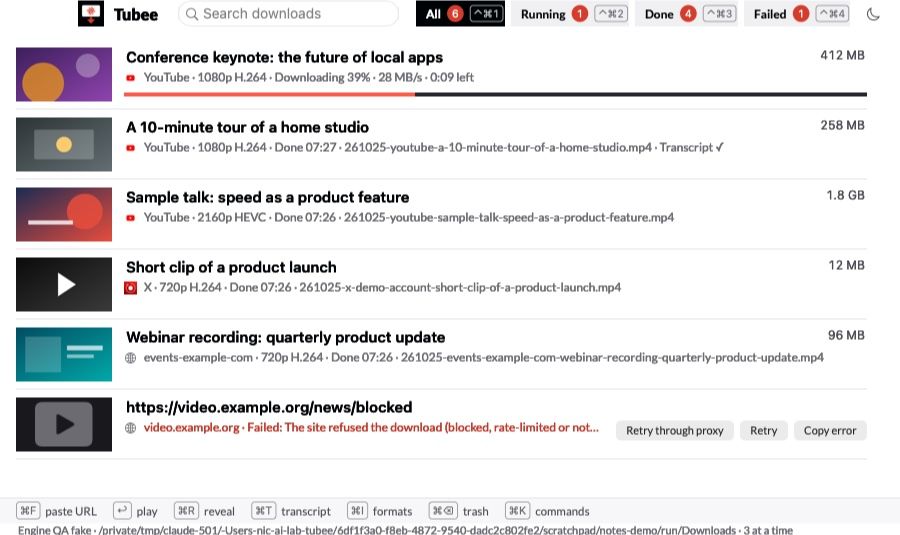This screenshot has width=900, height=535.
Task: Click the blocked video placeholder thumbnail
Action: click(64, 424)
